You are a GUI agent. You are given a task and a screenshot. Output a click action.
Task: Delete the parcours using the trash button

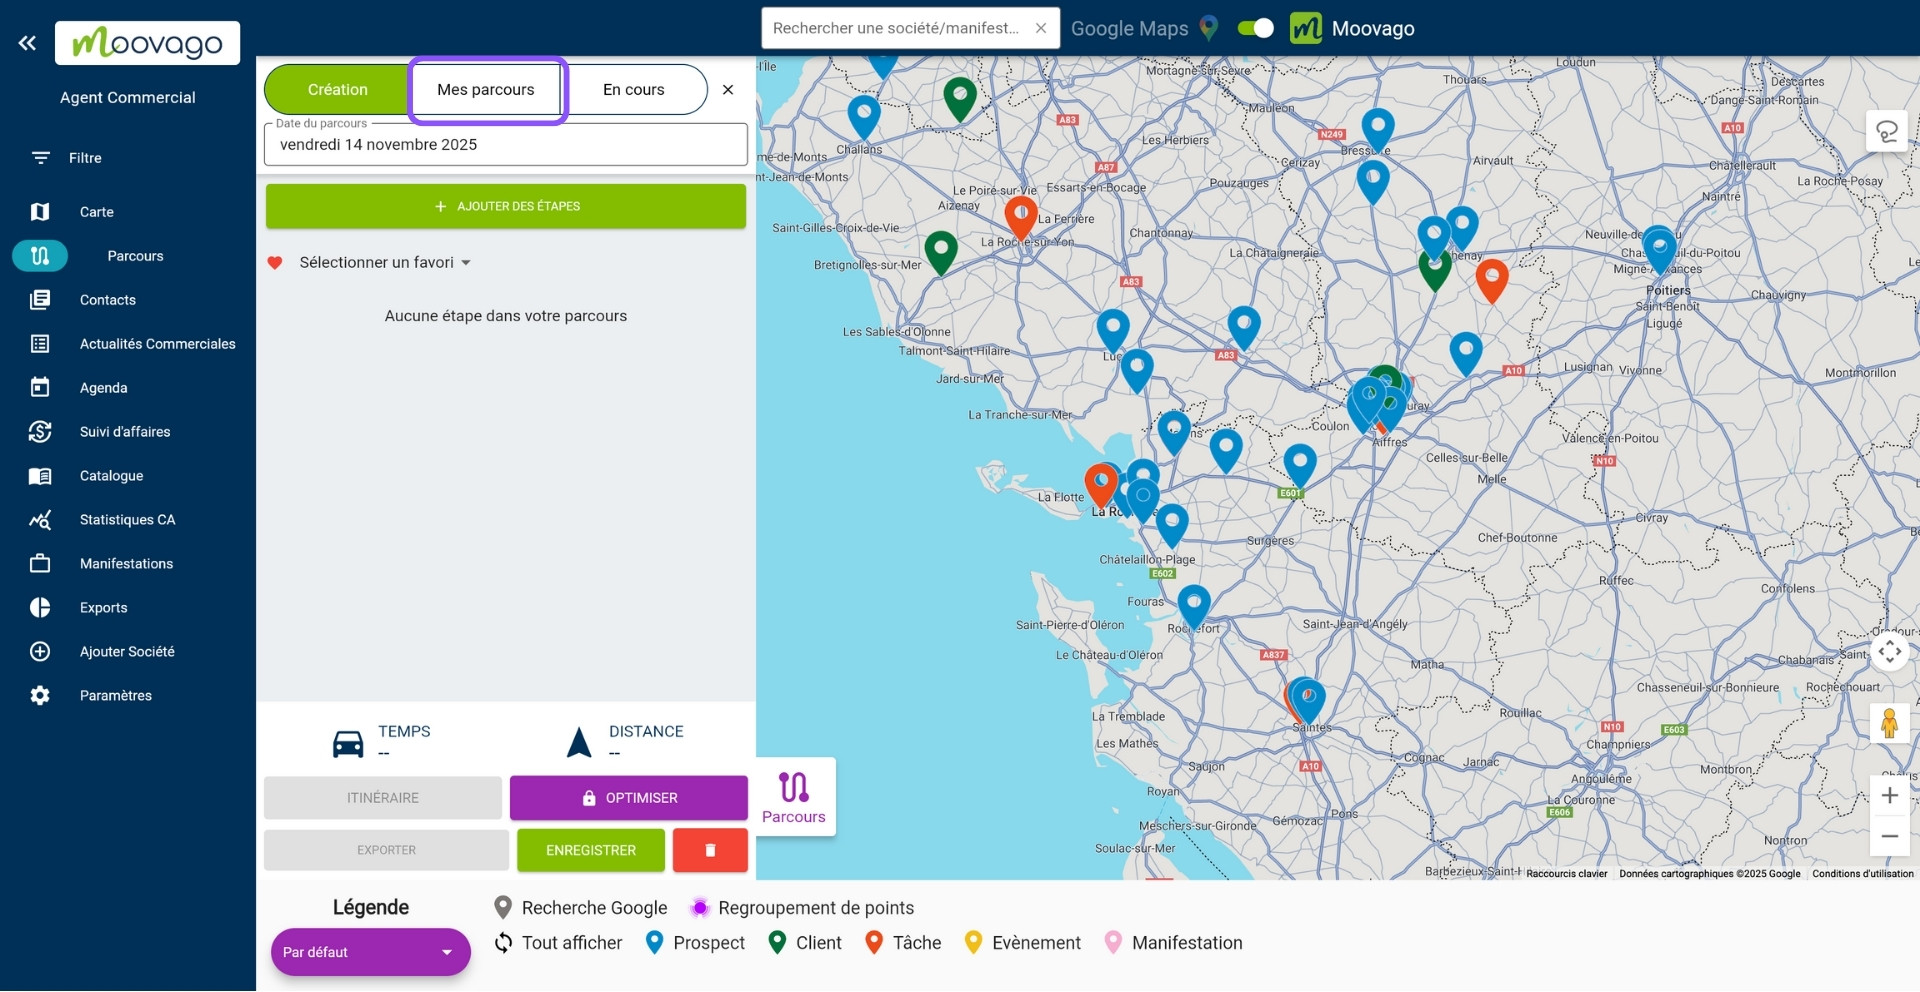710,850
